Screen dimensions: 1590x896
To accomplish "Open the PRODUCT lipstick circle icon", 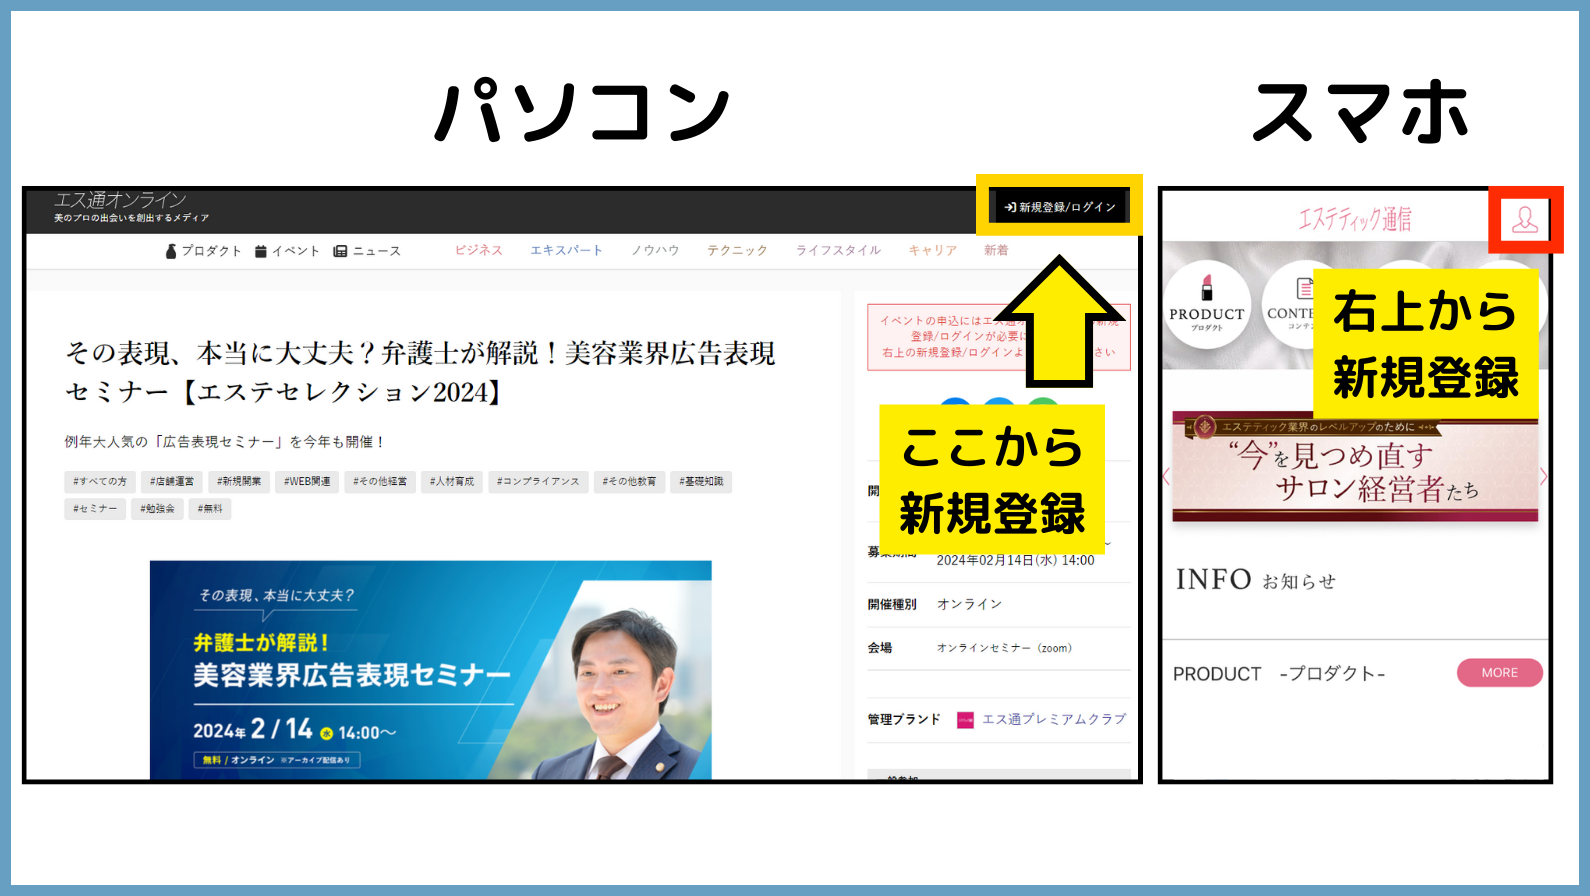I will point(1207,304).
